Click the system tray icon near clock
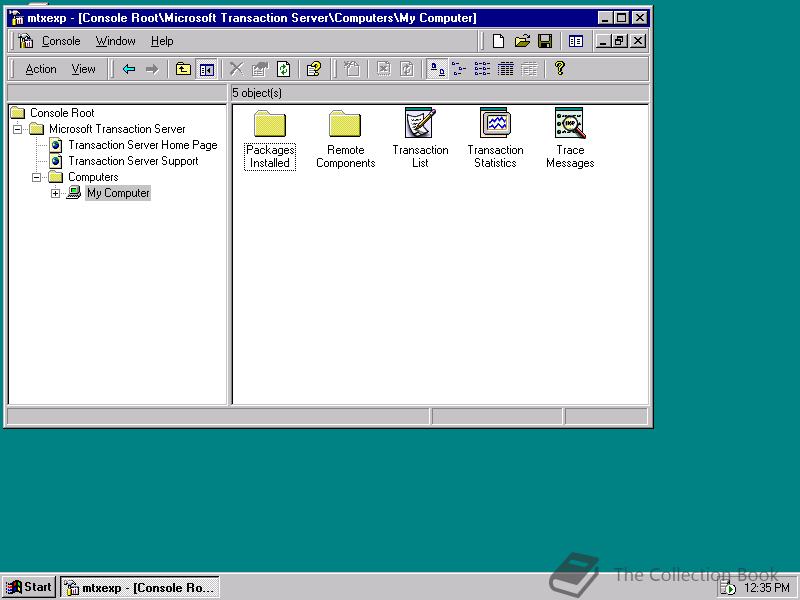The image size is (800, 600). point(728,588)
